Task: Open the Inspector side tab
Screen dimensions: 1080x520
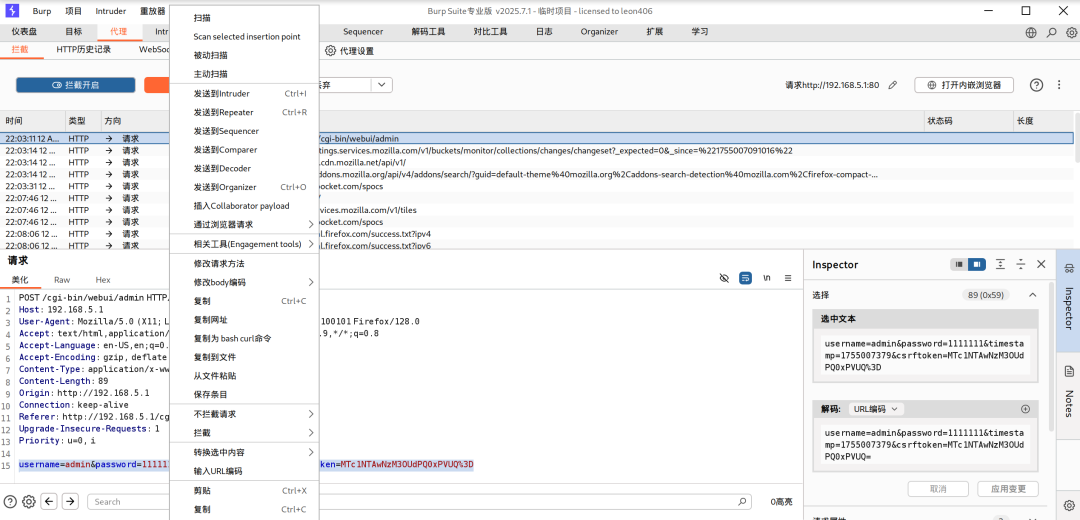Action: tap(1068, 300)
